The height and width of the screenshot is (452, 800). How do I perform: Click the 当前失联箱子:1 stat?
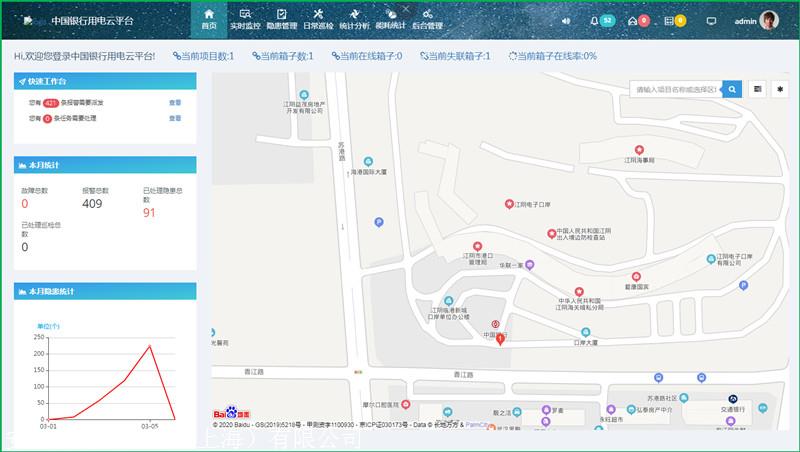click(455, 56)
